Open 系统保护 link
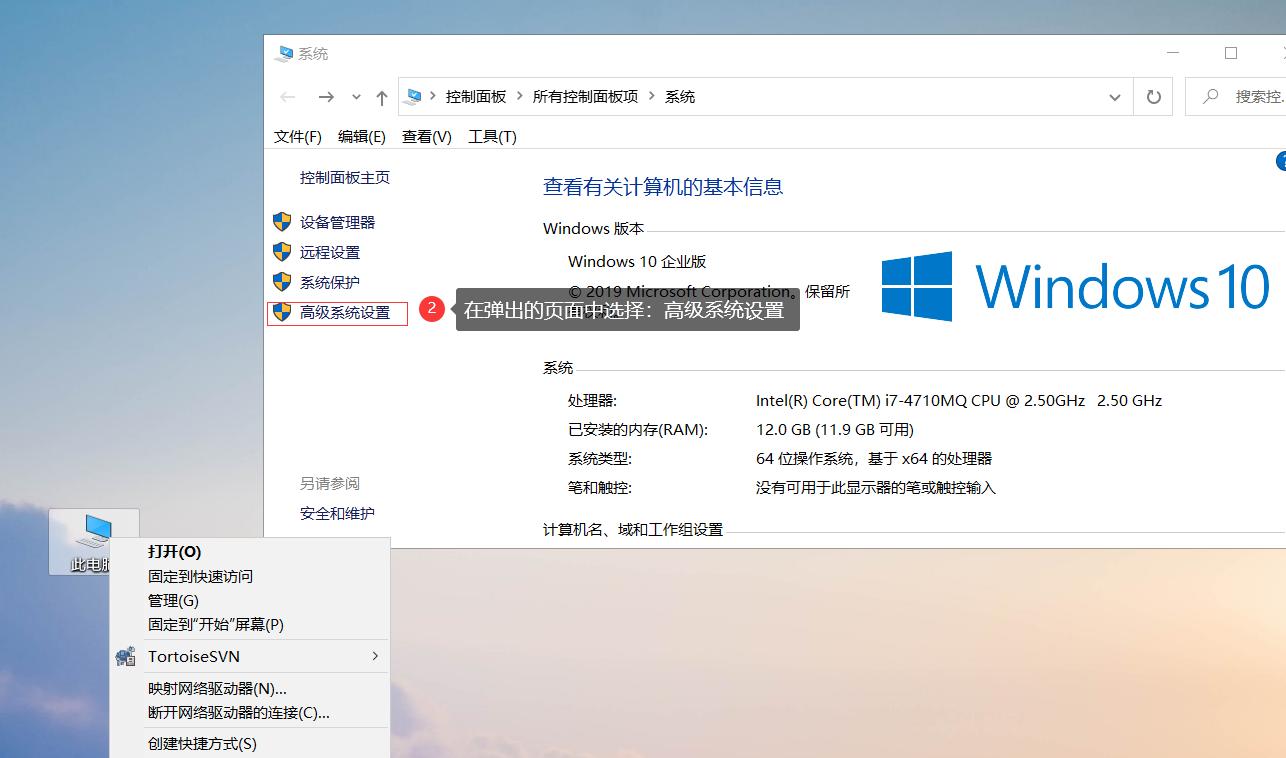 point(330,282)
